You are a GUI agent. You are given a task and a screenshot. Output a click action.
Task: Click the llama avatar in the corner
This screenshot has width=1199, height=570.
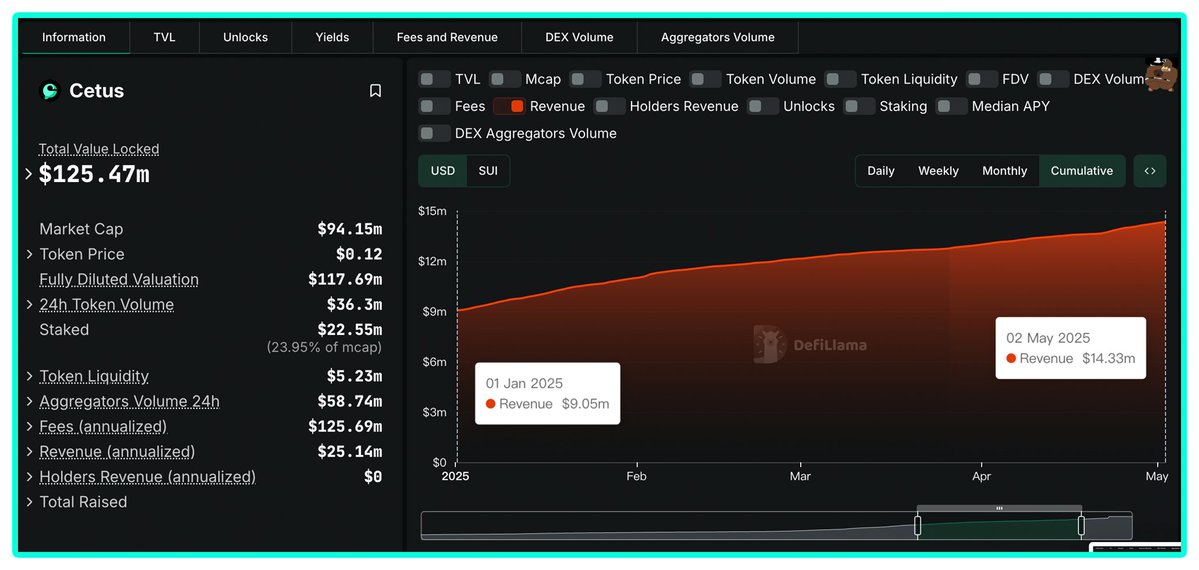click(1161, 74)
